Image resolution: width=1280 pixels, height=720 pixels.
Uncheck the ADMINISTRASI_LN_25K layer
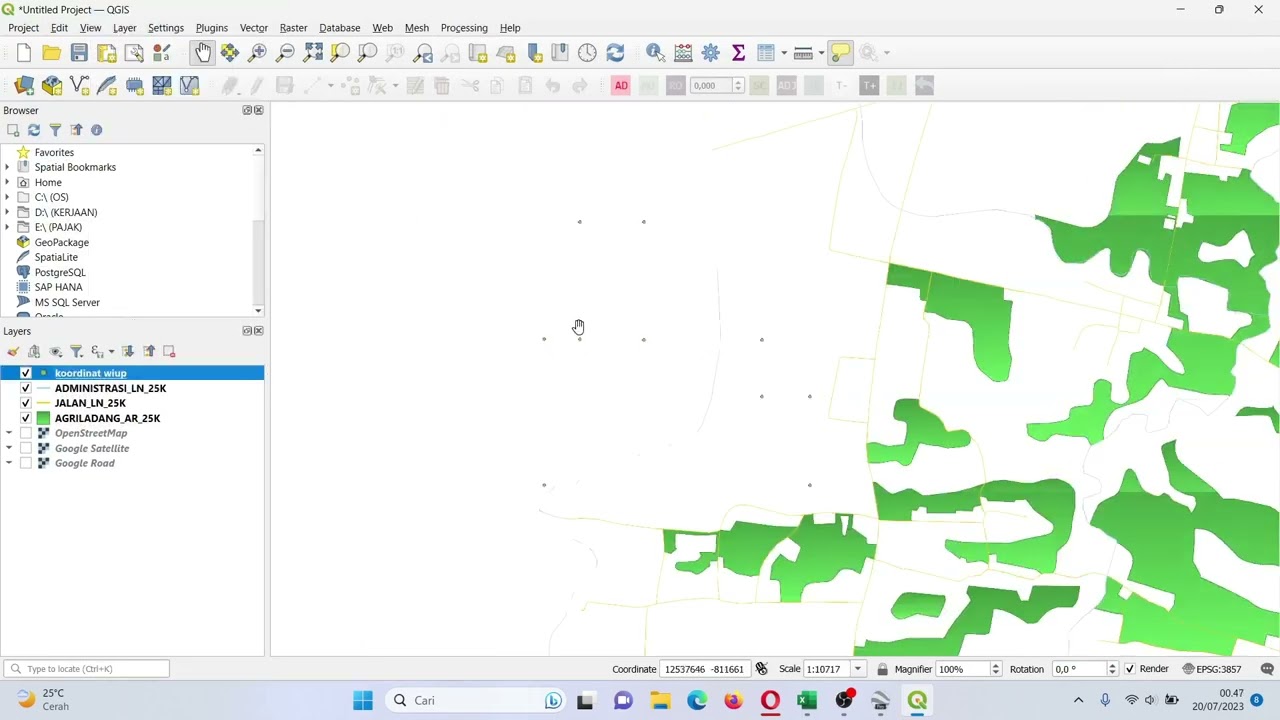coord(26,388)
